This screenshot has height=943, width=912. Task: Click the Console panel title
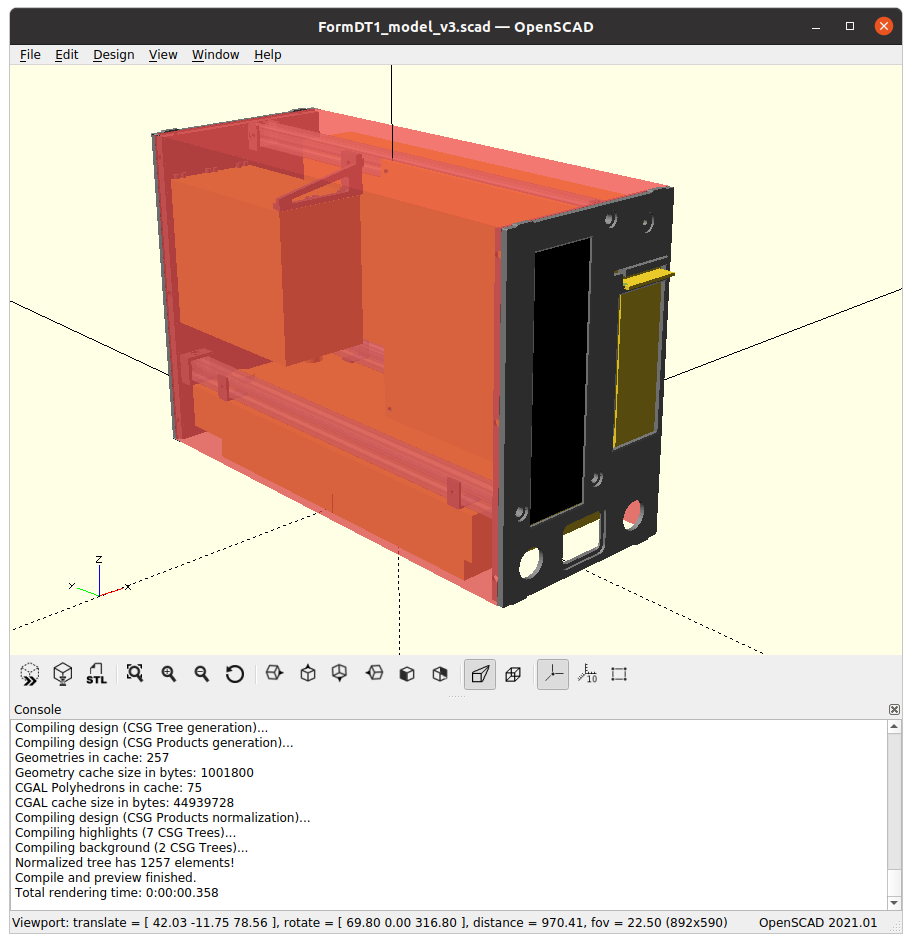(x=37, y=710)
